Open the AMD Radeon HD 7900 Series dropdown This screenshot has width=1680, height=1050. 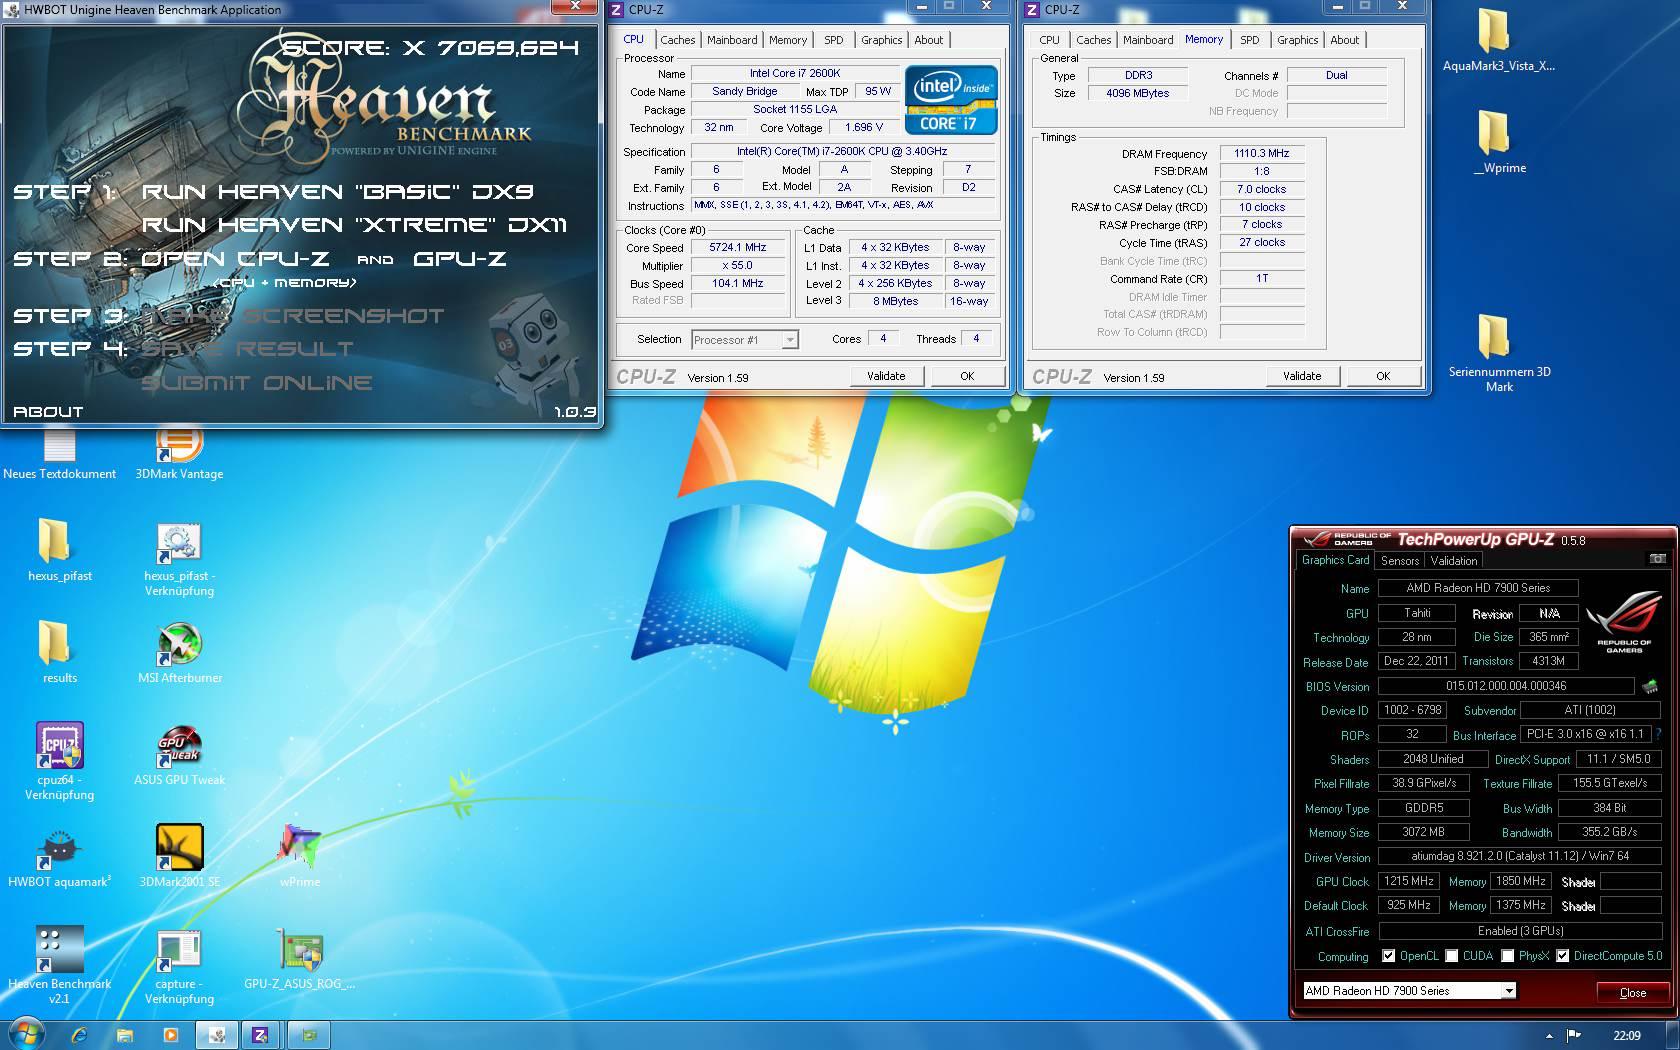[1409, 991]
